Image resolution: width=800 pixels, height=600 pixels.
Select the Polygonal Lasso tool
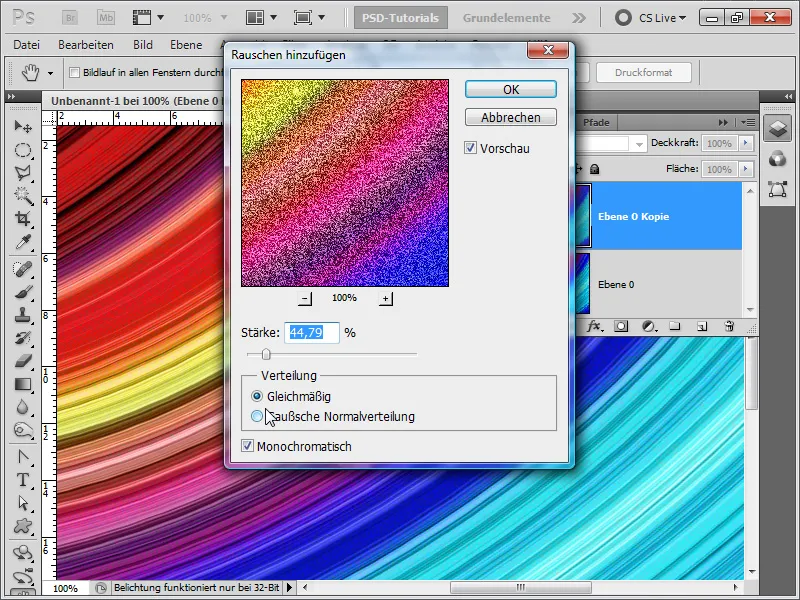tap(23, 173)
